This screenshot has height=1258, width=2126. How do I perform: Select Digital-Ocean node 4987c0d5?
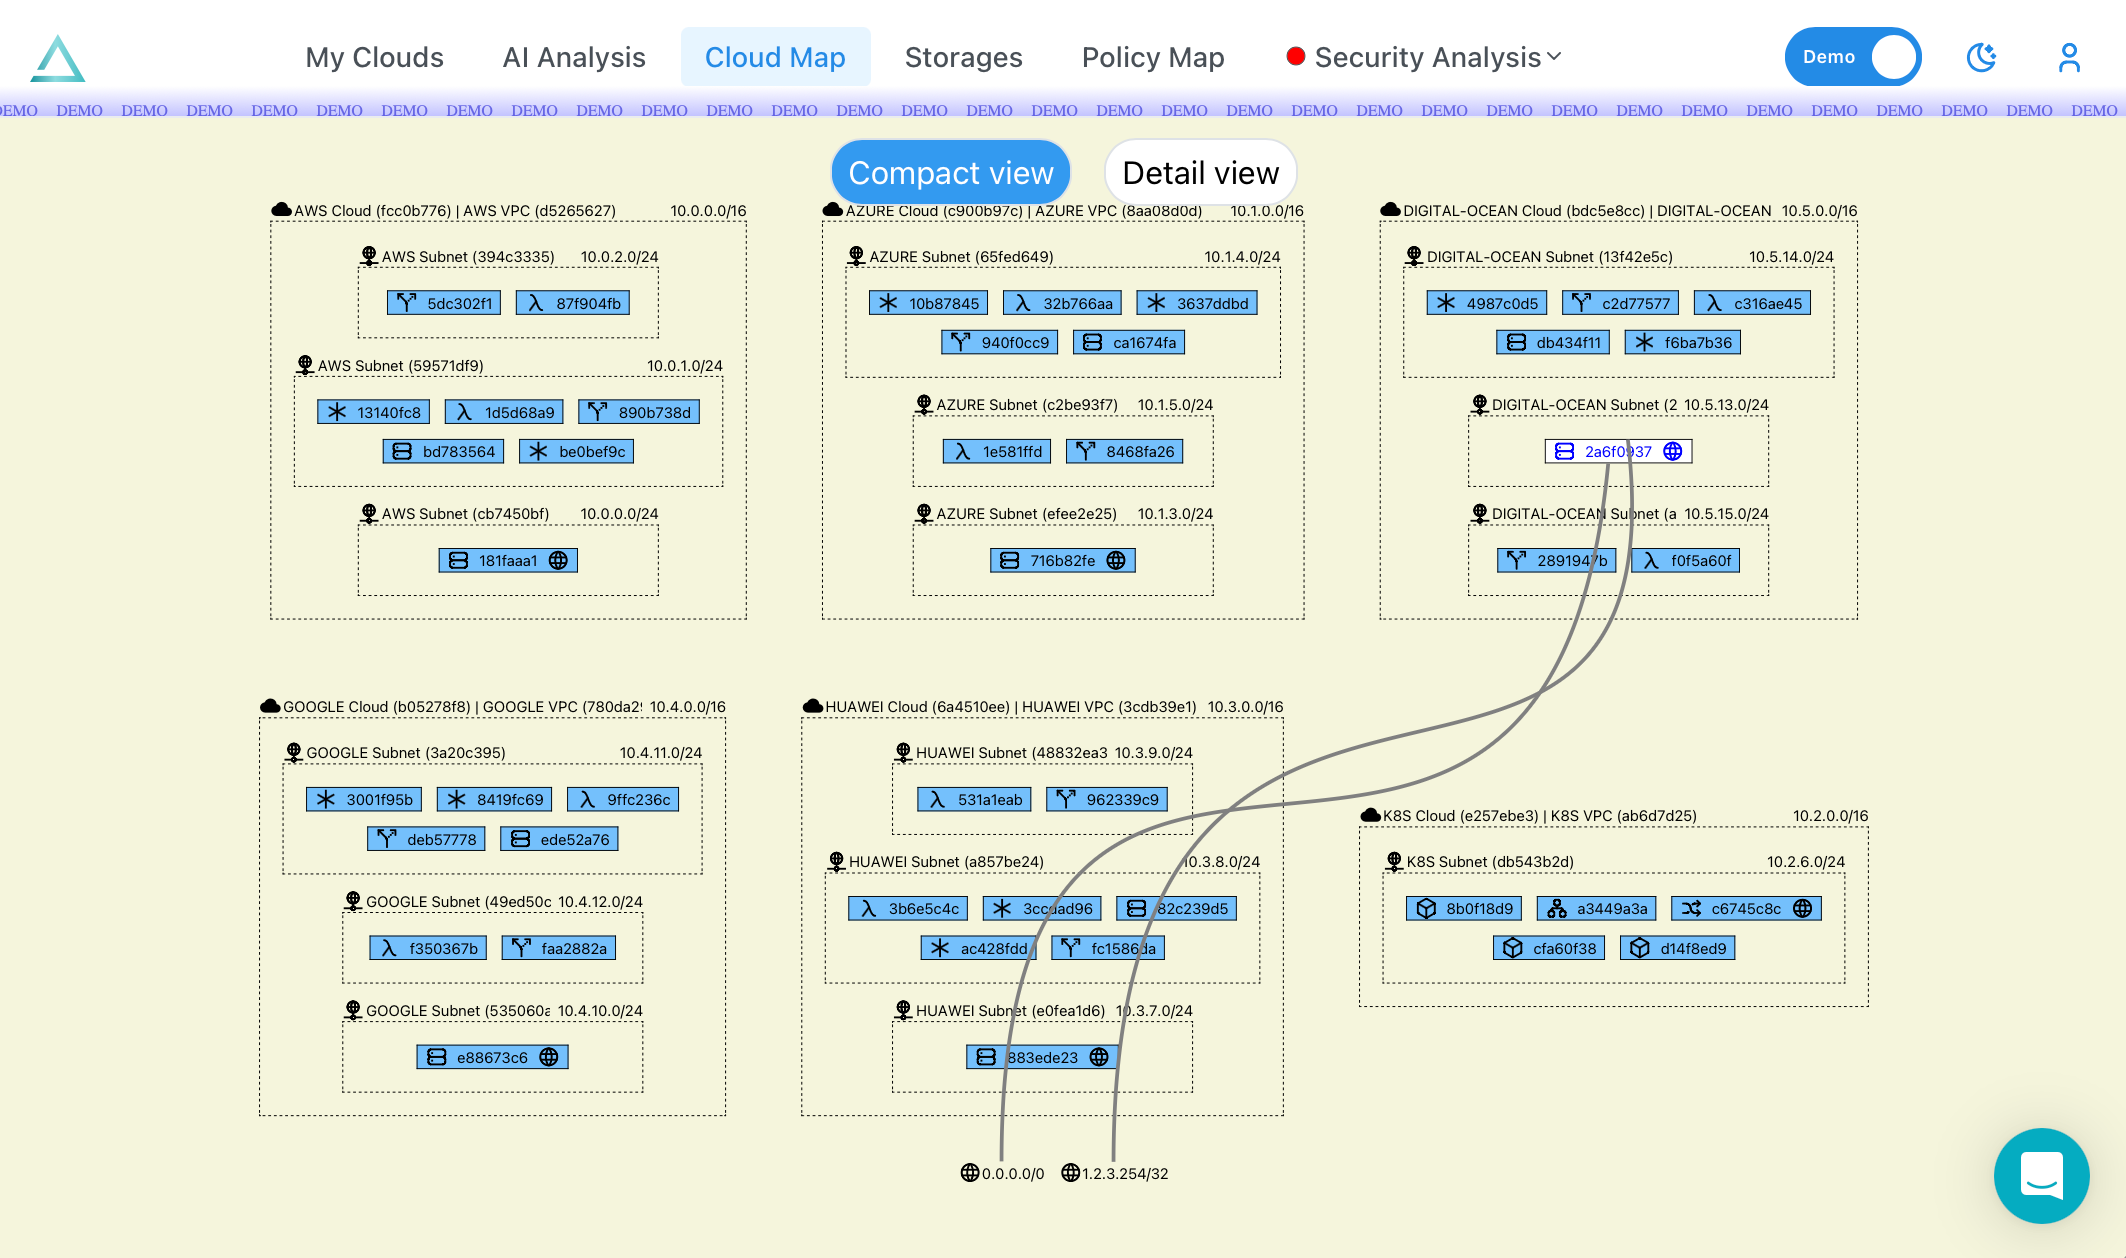(x=1487, y=303)
